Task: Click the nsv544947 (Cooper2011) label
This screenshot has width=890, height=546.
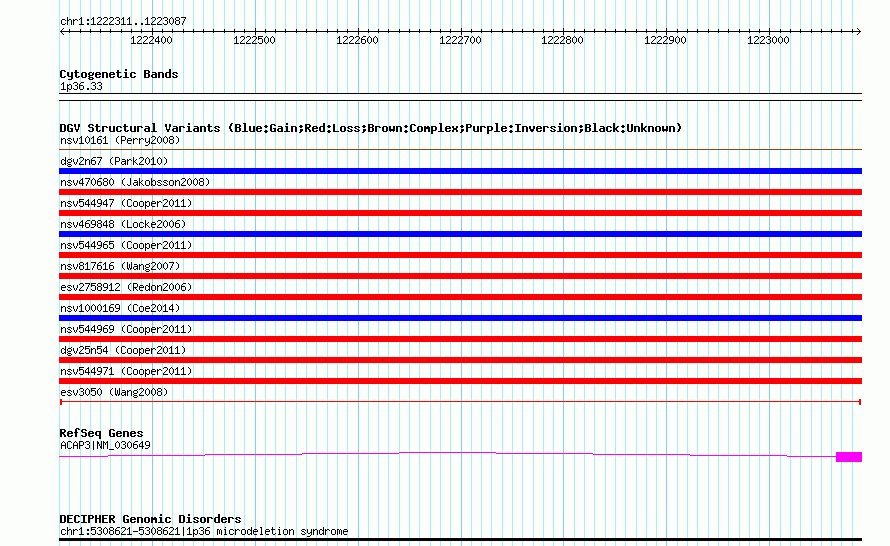Action: (x=126, y=203)
